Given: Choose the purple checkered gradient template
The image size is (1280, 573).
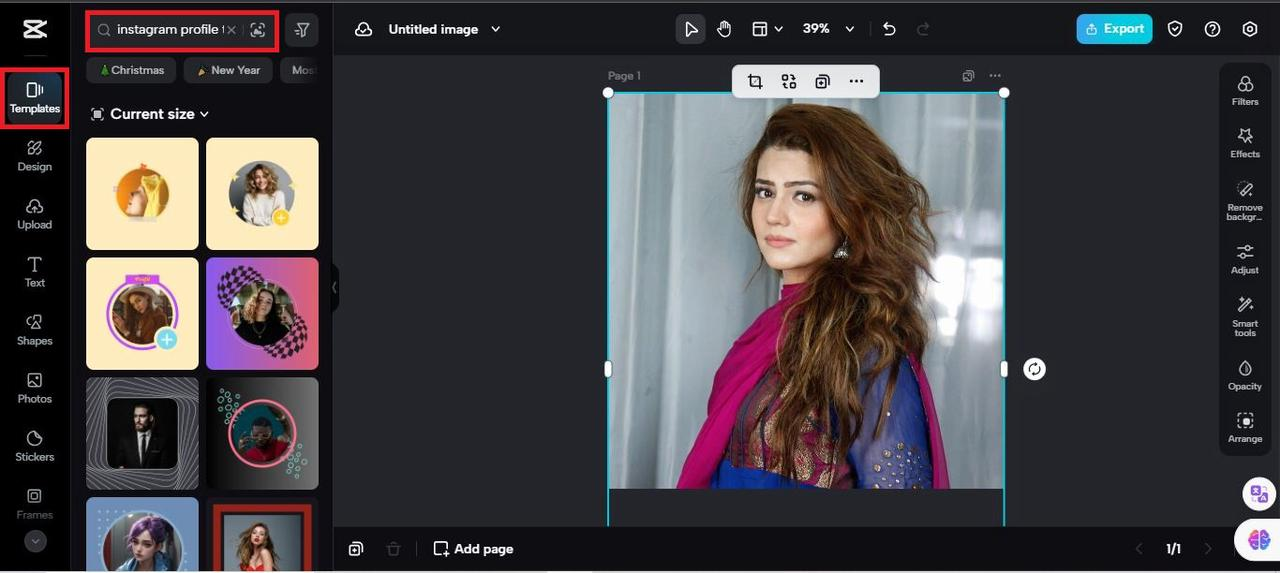Looking at the screenshot, I should (x=262, y=313).
